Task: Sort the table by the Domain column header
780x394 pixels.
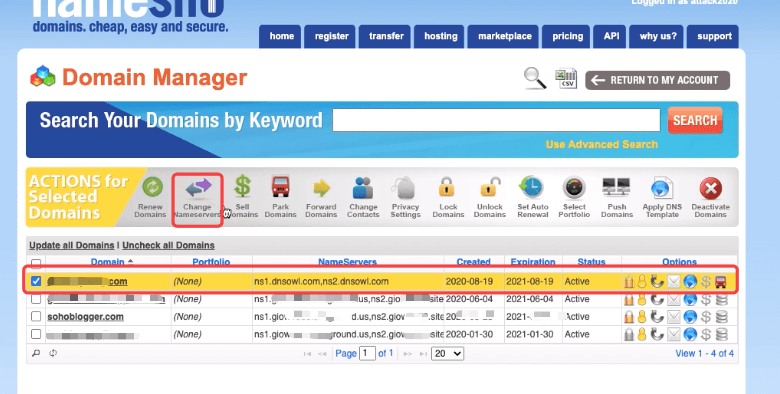Action: pos(108,262)
